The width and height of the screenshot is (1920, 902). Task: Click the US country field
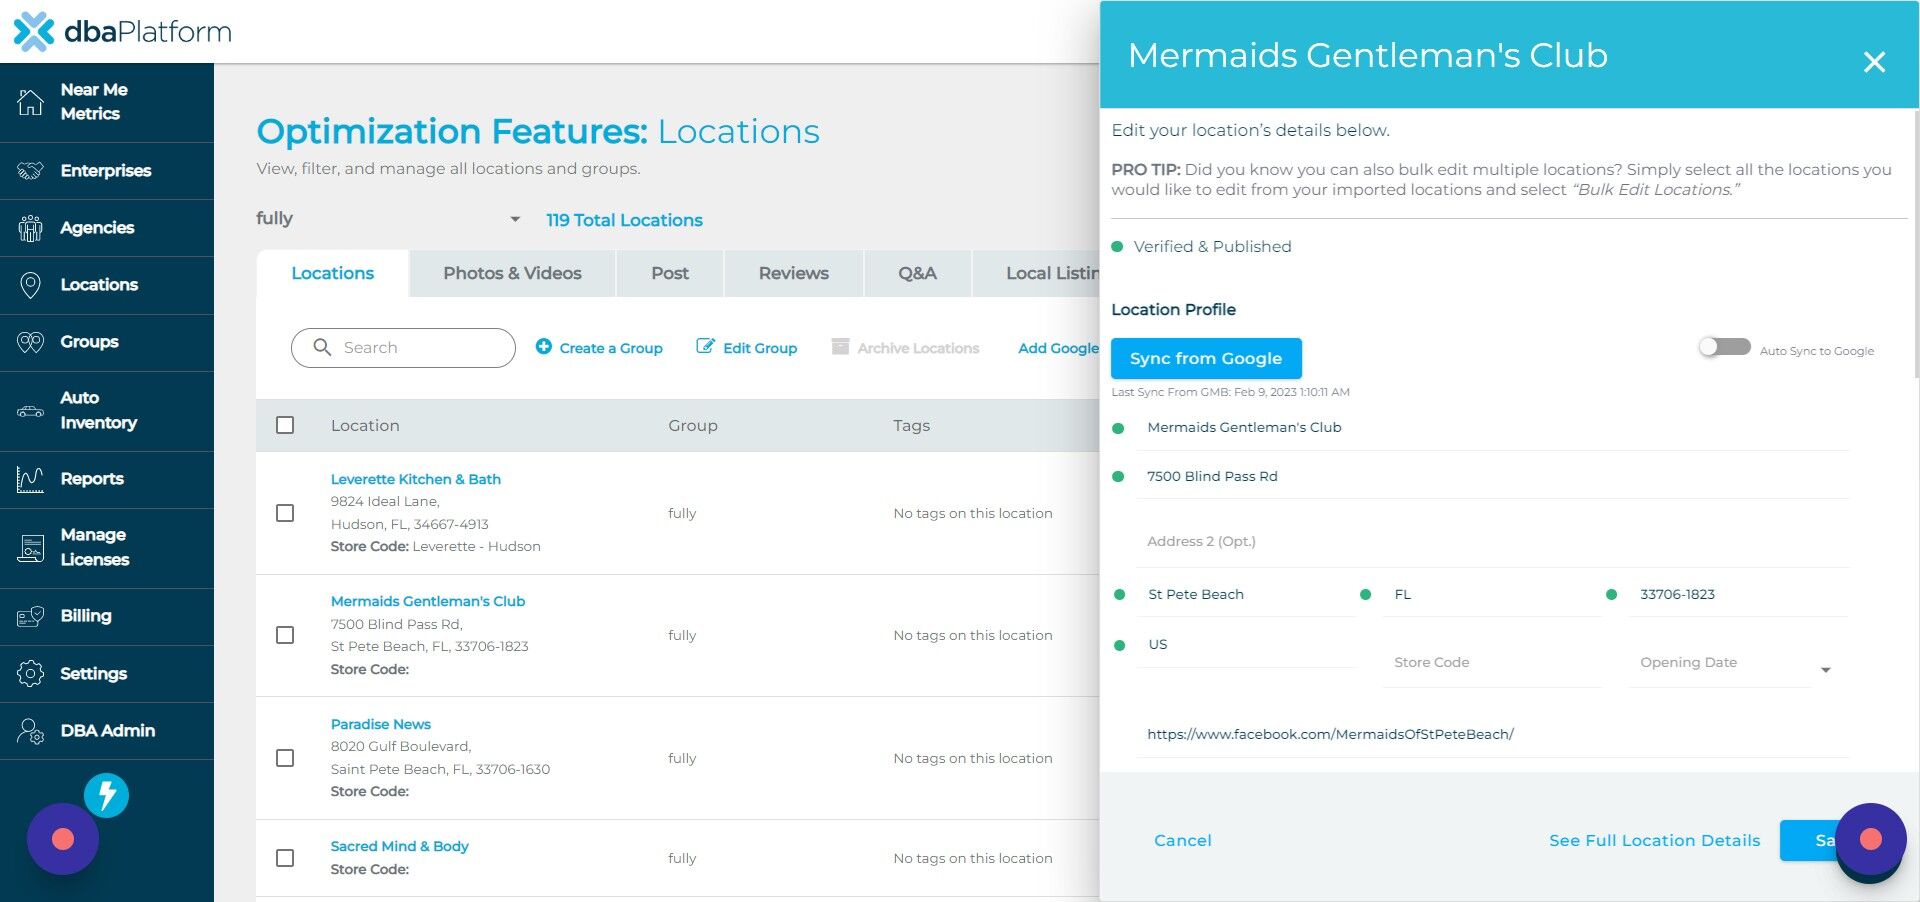(1245, 645)
